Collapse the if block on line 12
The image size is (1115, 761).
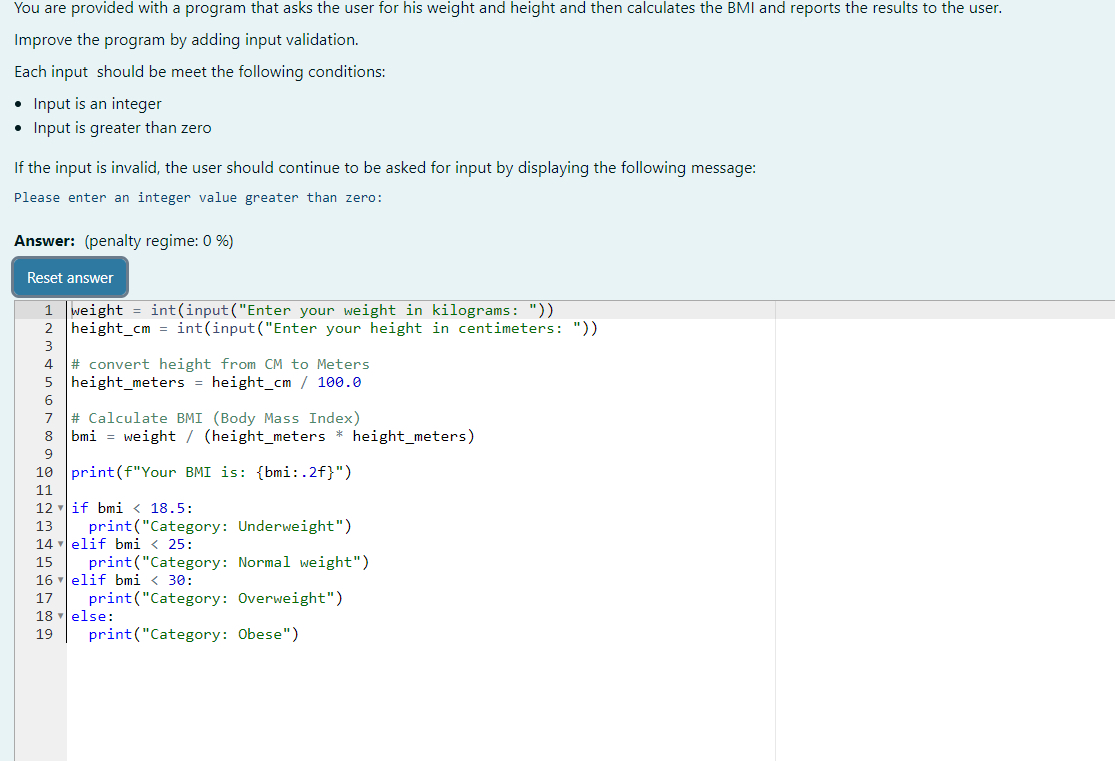(59, 508)
